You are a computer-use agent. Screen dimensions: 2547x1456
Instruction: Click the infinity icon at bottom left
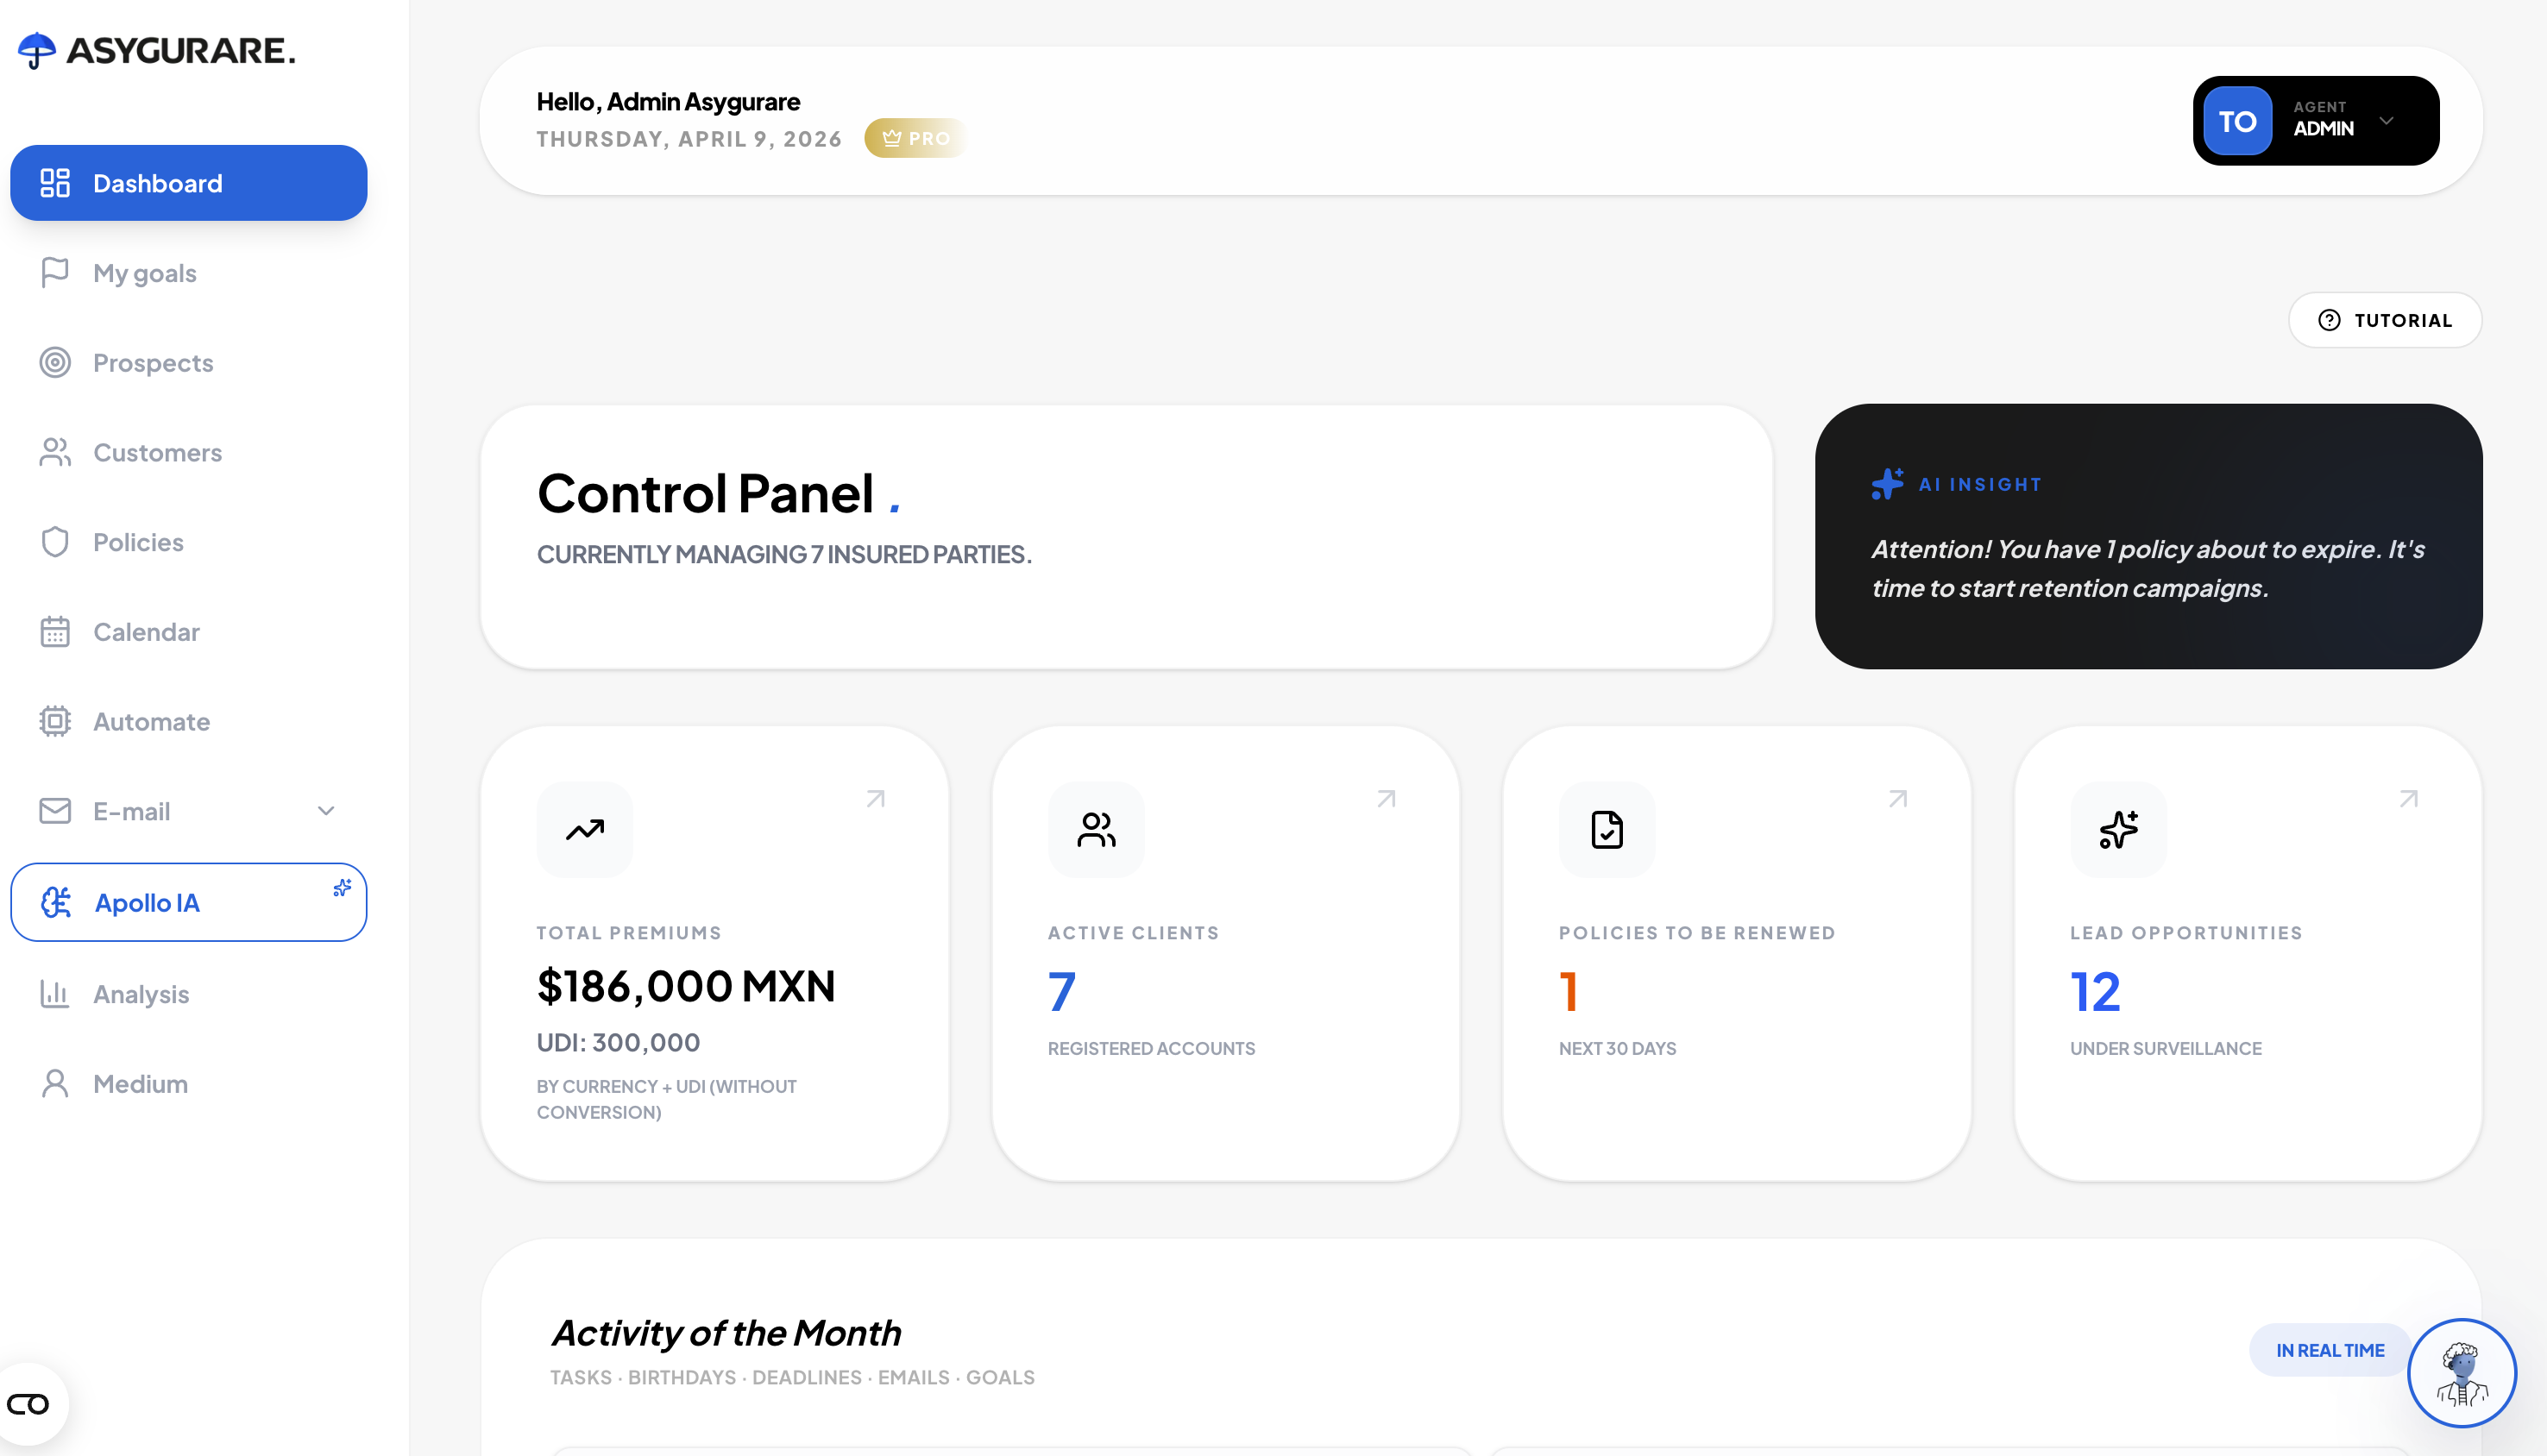tap(28, 1404)
